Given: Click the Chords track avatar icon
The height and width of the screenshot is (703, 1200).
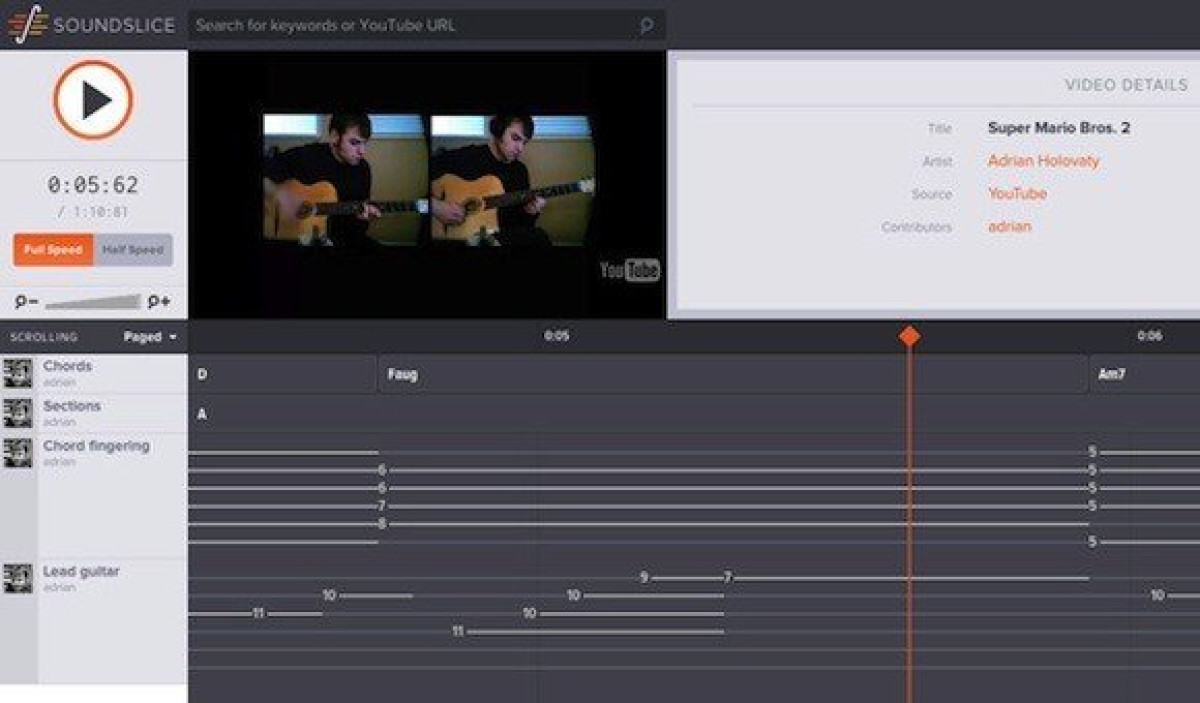Looking at the screenshot, I should click(x=17, y=373).
